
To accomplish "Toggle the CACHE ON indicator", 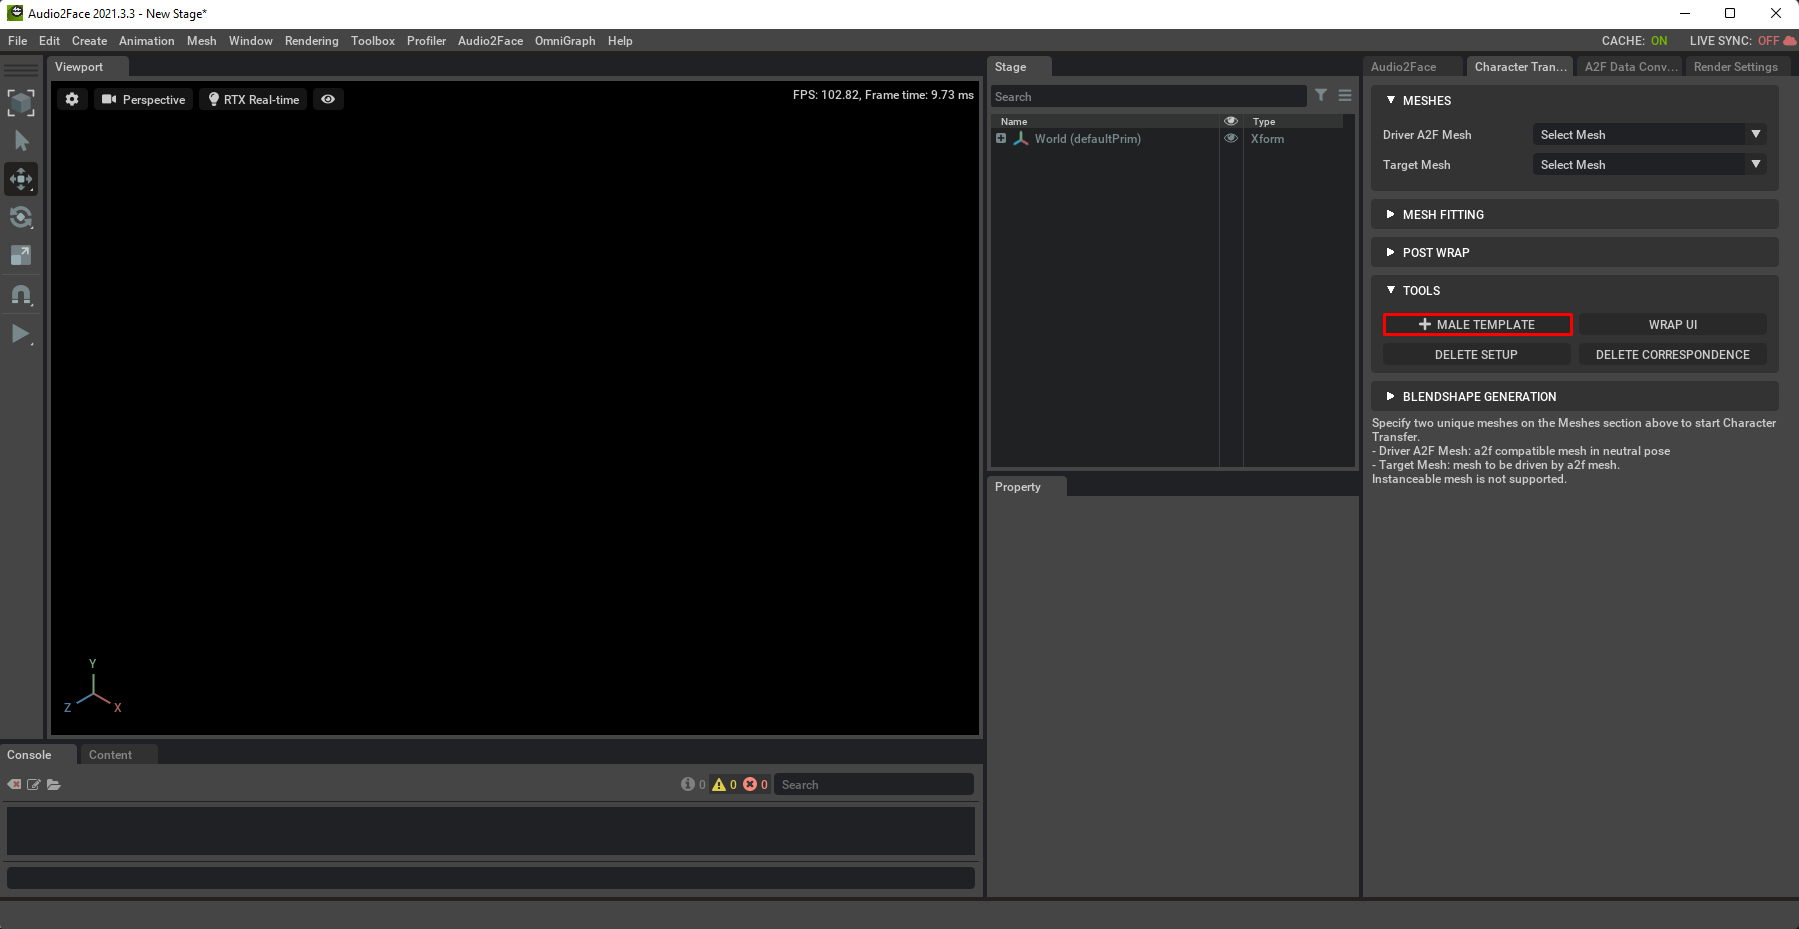I will [1634, 41].
